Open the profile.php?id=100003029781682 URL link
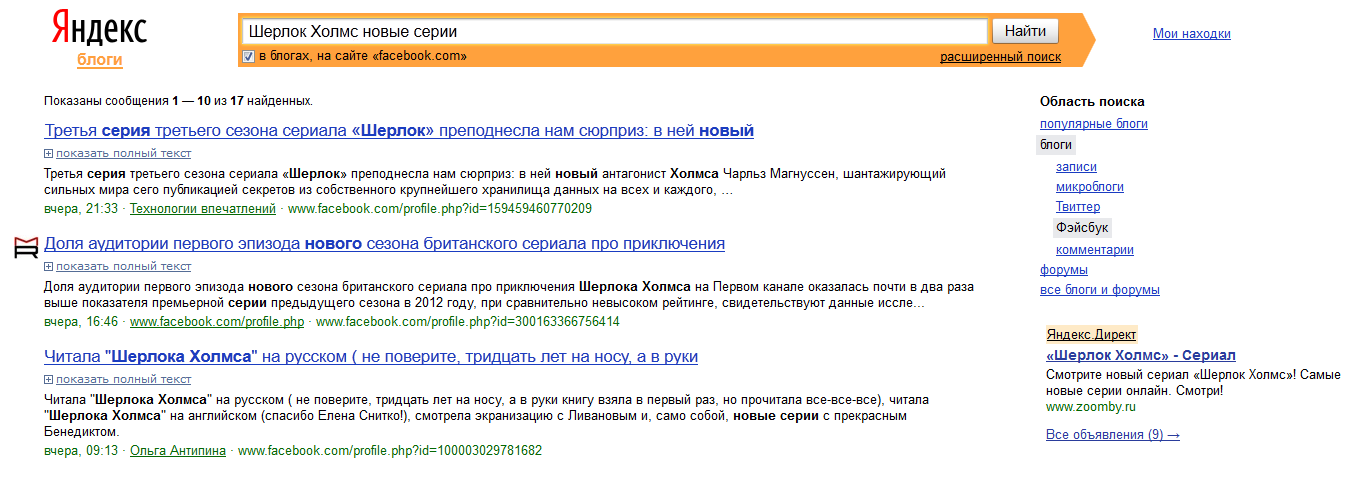Image resolution: width=1346 pixels, height=477 pixels. point(390,451)
